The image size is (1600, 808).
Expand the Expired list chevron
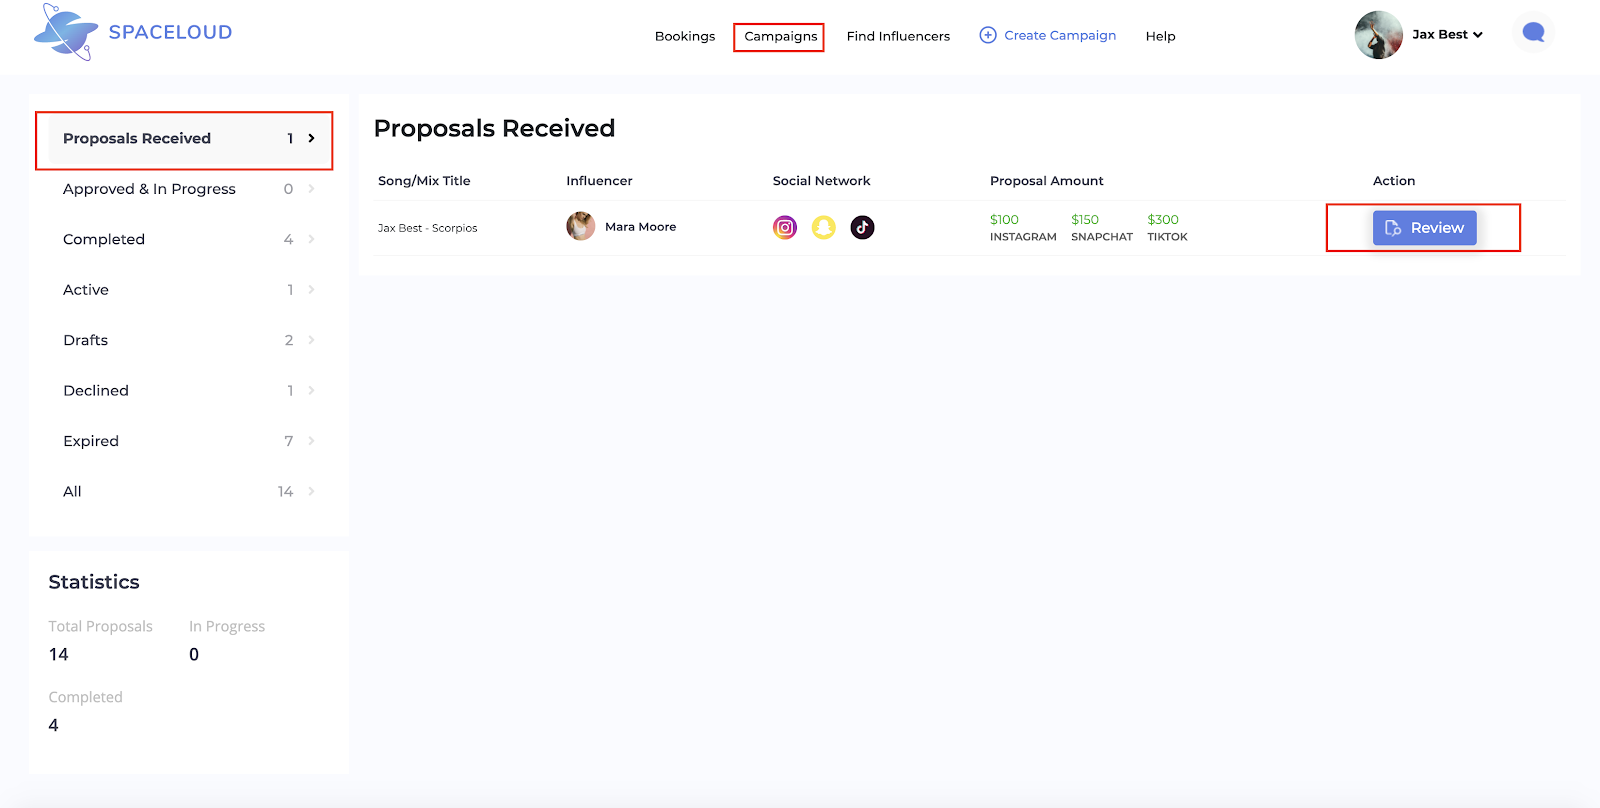click(311, 441)
